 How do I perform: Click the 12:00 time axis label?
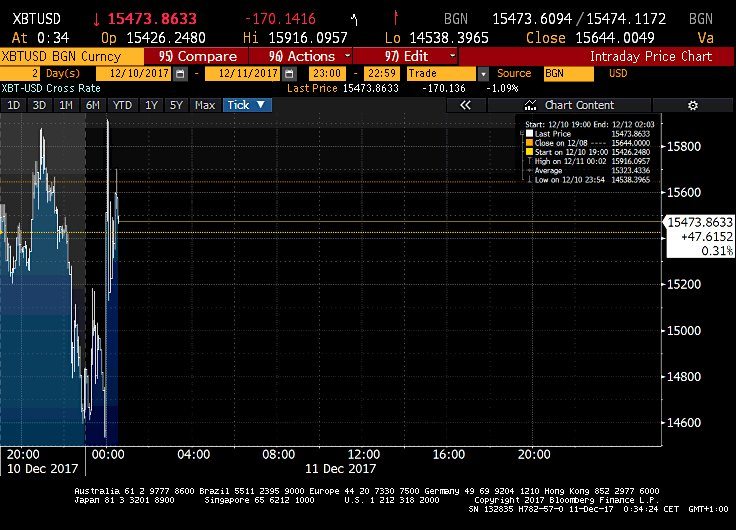(364, 454)
